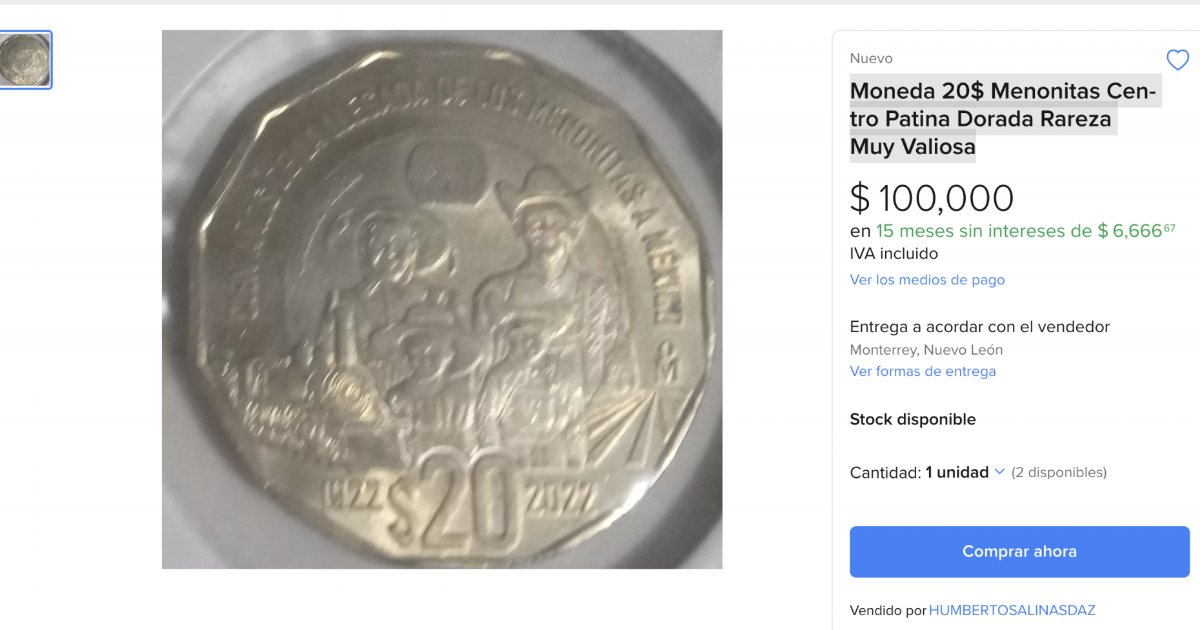Click the (2 disponibles) text
Viewport: 1200px width, 630px height.
(1058, 472)
